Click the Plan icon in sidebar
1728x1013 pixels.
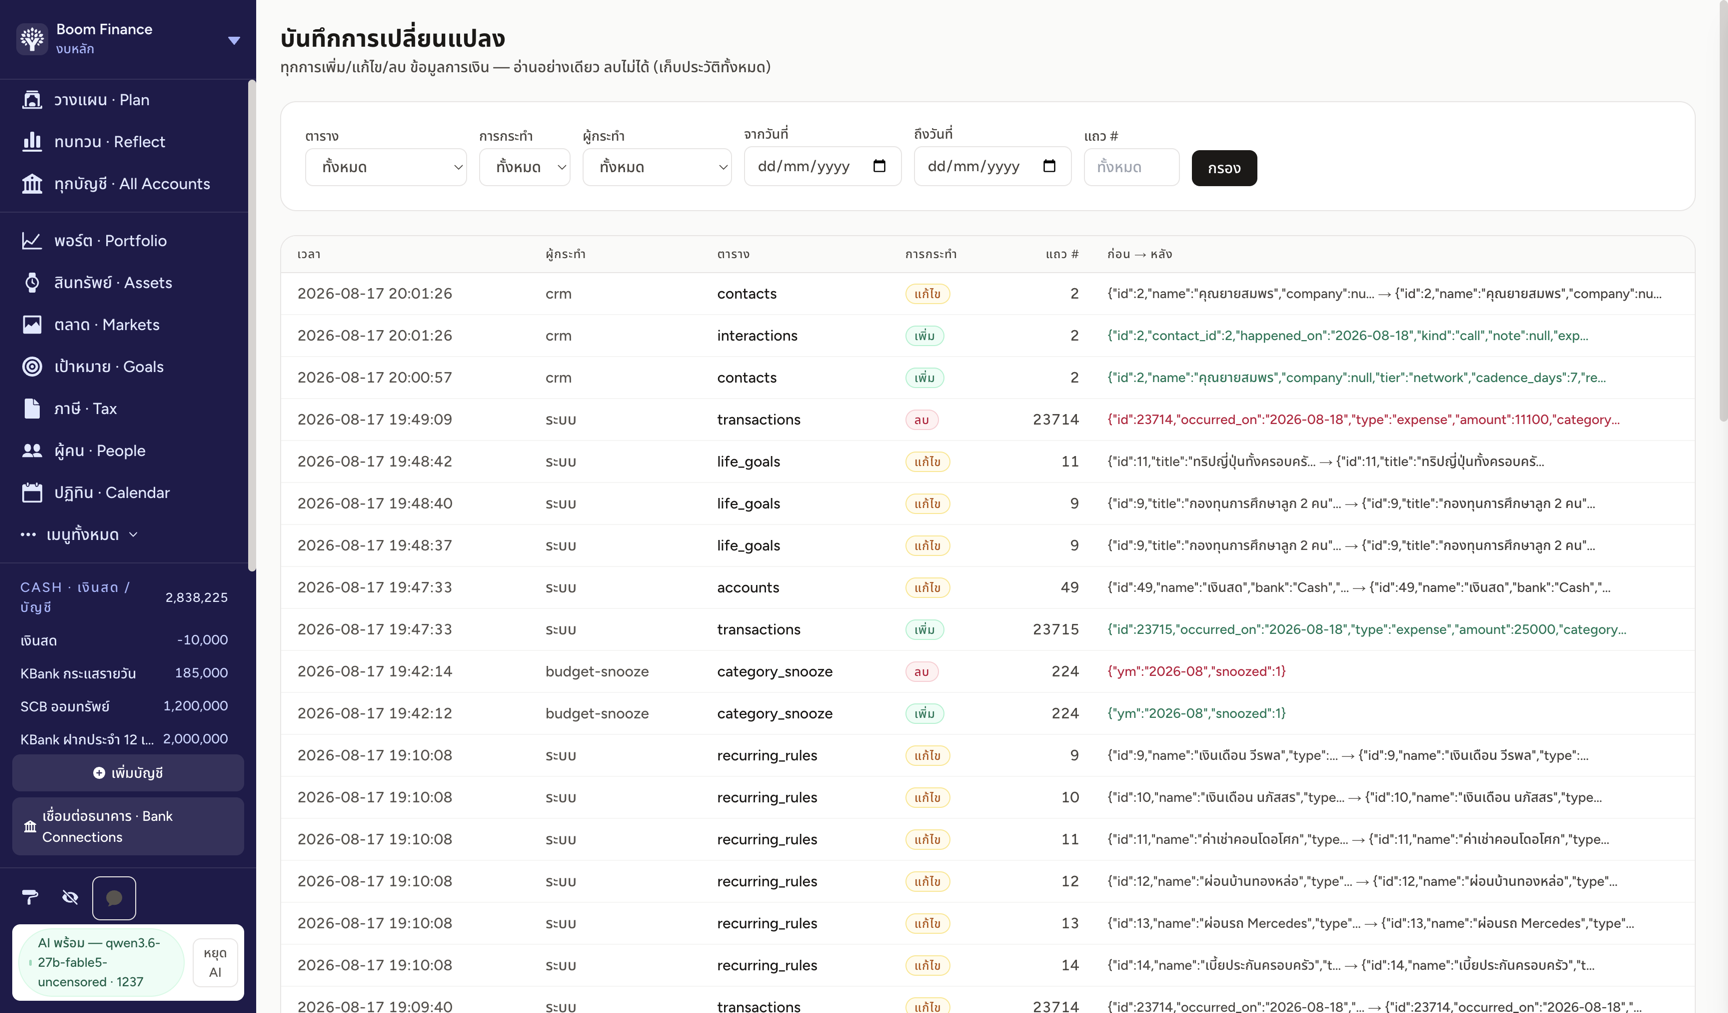32,99
